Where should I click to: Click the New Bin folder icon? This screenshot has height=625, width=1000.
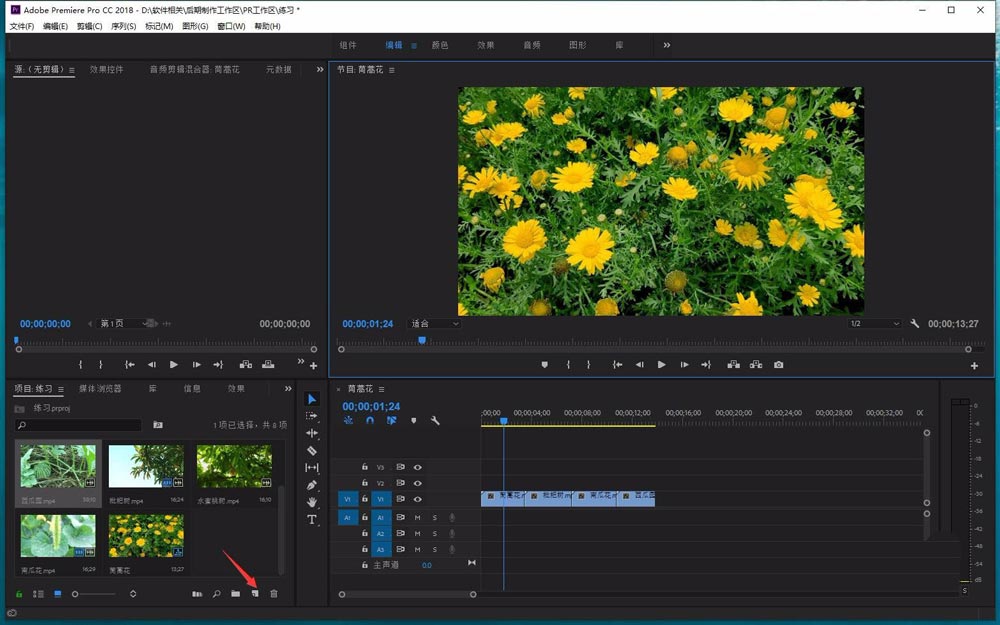pyautogui.click(x=235, y=594)
